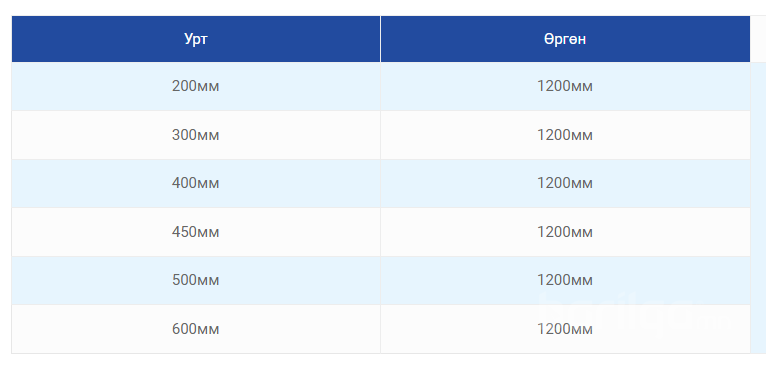
Task: Select the 200мм length cell
Action: [196, 87]
